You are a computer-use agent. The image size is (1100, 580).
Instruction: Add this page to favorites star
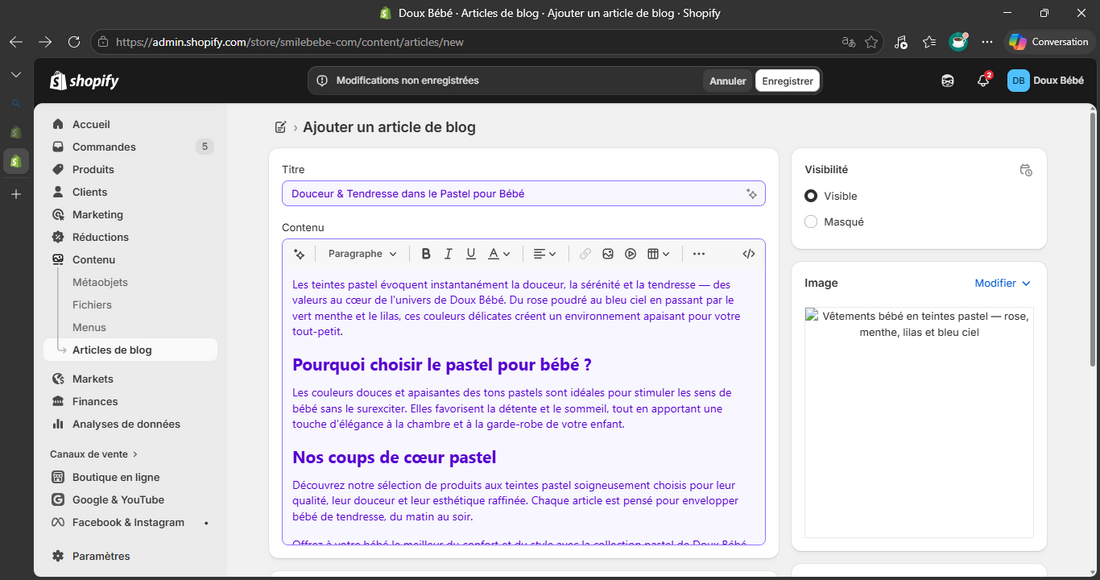pyautogui.click(x=871, y=42)
